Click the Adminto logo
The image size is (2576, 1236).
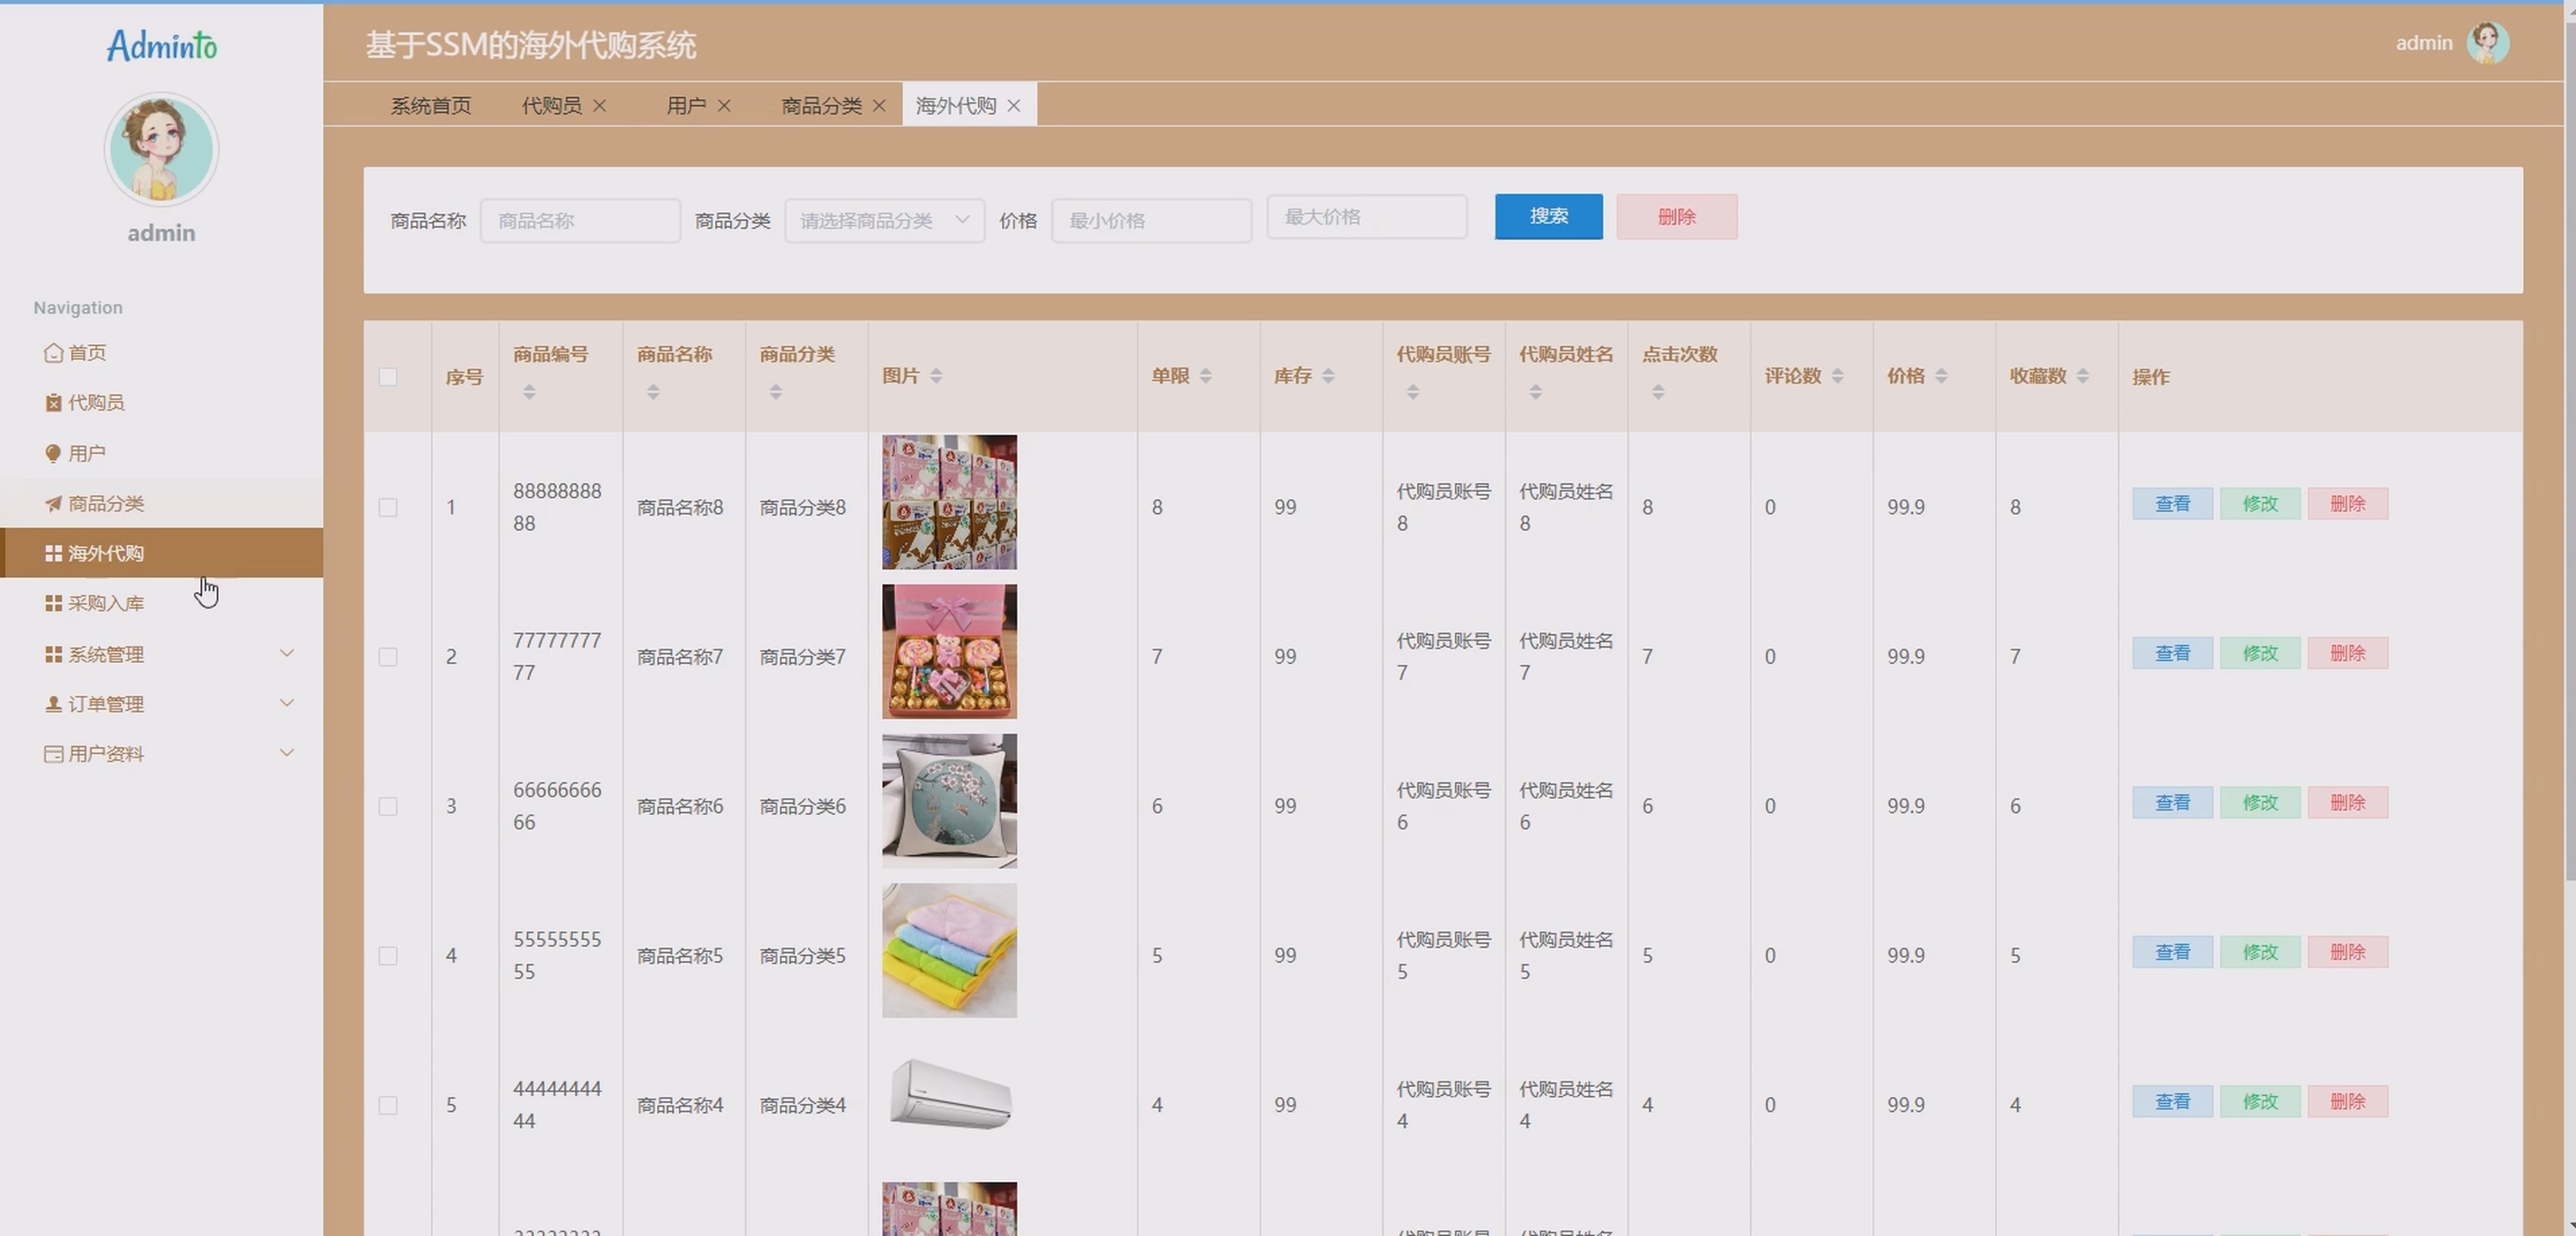point(161,45)
